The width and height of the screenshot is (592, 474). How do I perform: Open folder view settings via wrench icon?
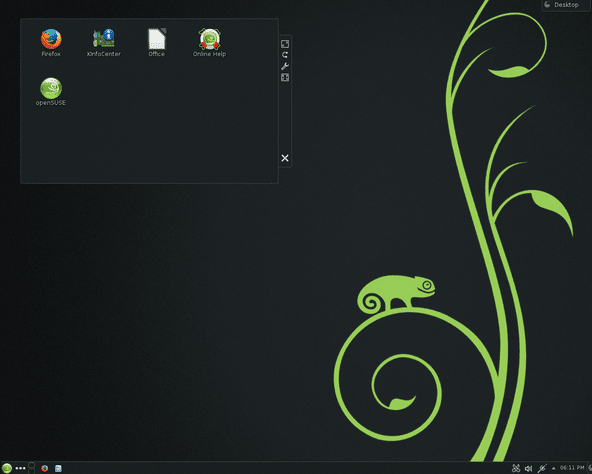point(285,66)
